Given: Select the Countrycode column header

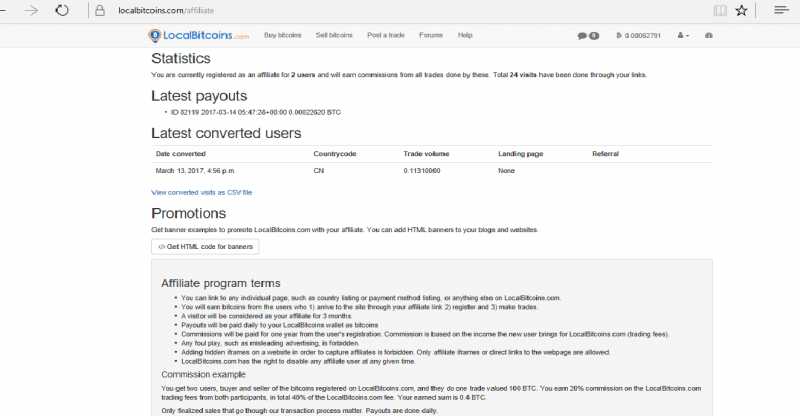Looking at the screenshot, I should pyautogui.click(x=335, y=154).
